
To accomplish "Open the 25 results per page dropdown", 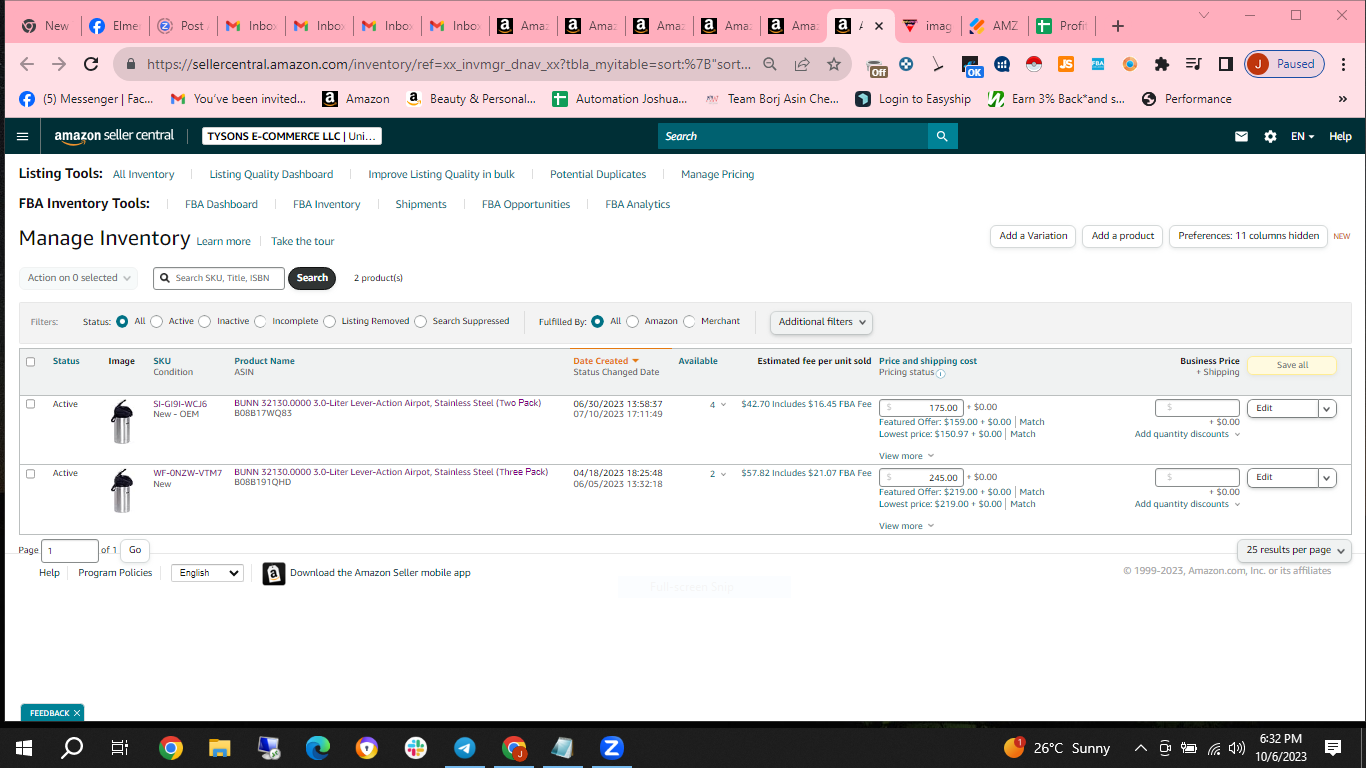I will pos(1294,550).
